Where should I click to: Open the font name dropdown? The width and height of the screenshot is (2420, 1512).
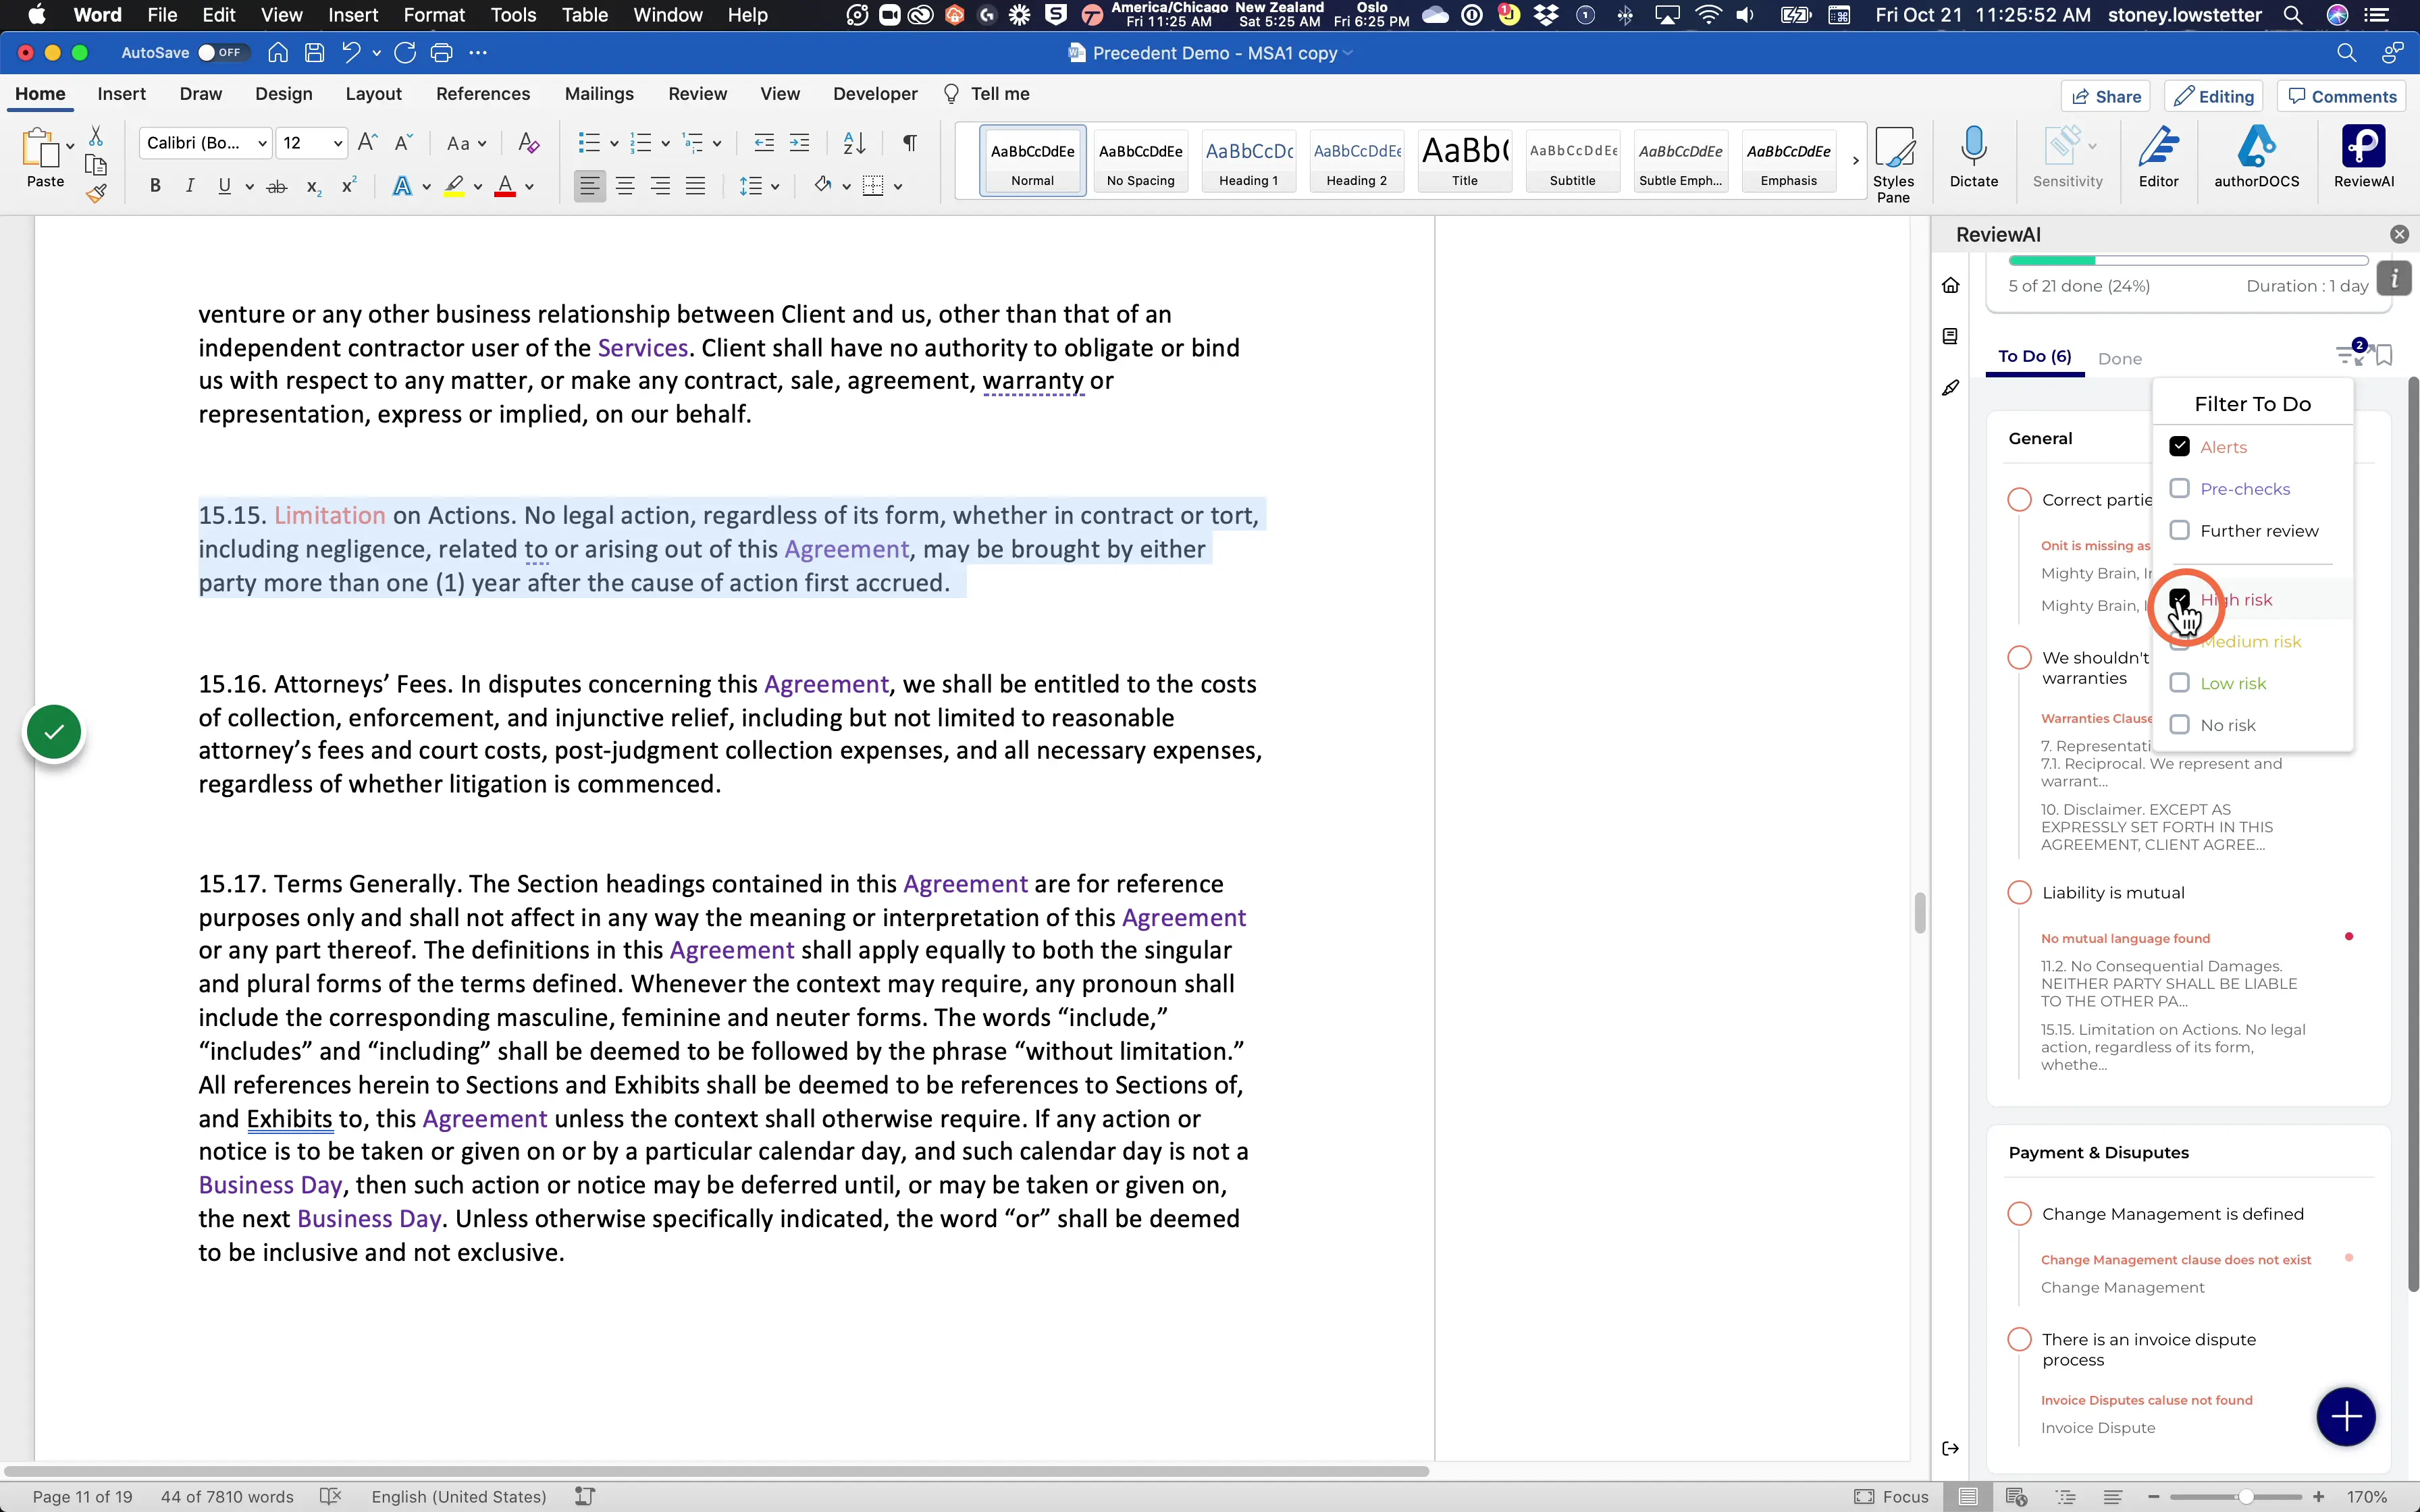tap(205, 143)
